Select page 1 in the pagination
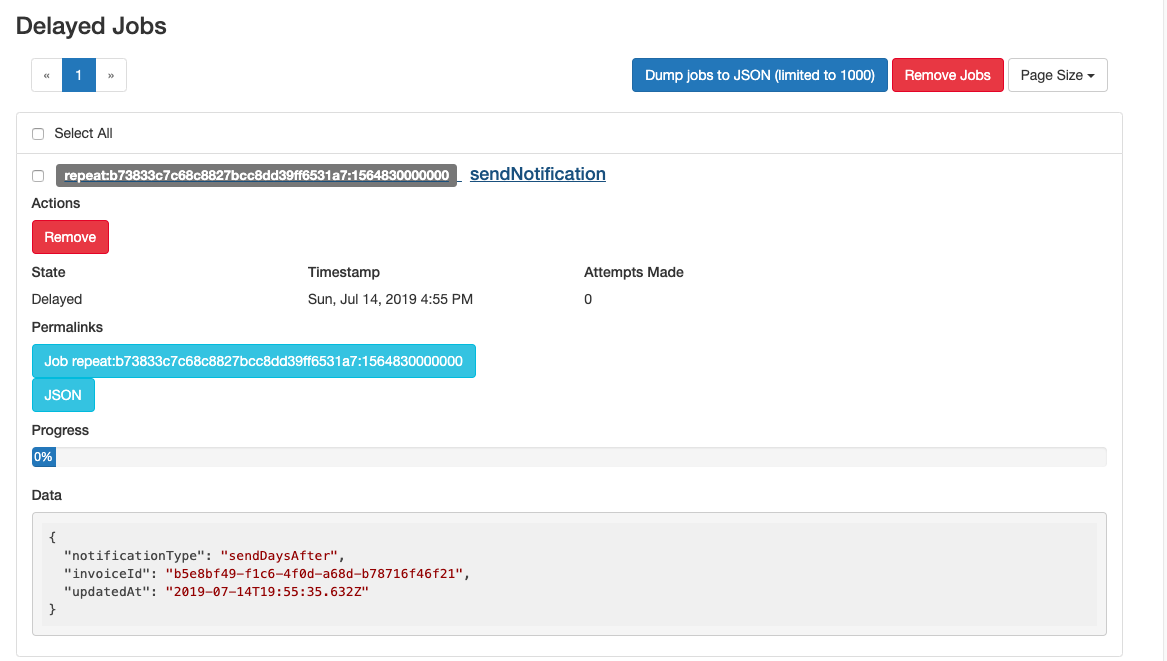Viewport: 1167px width, 661px height. pos(78,75)
